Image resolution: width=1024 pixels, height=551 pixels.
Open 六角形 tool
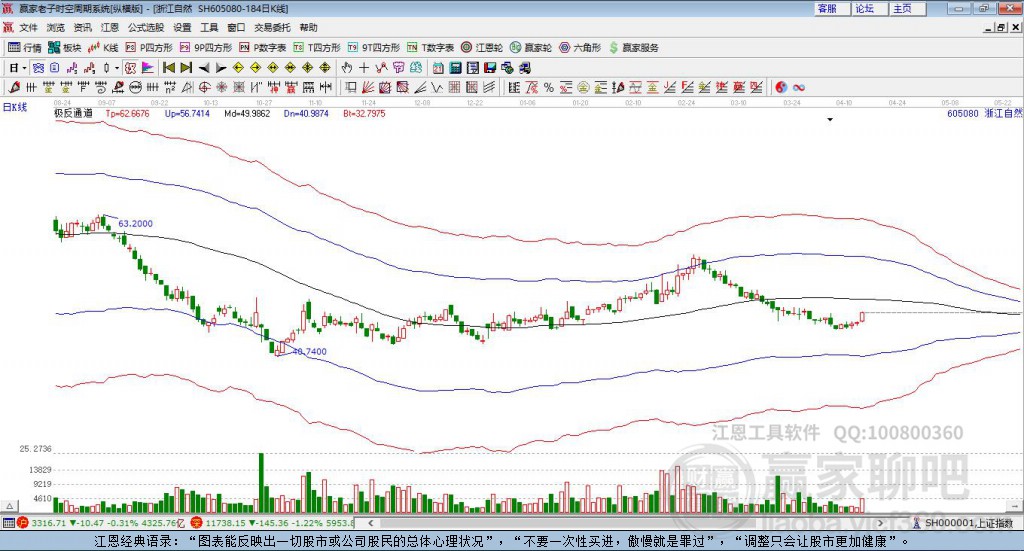pyautogui.click(x=580, y=48)
